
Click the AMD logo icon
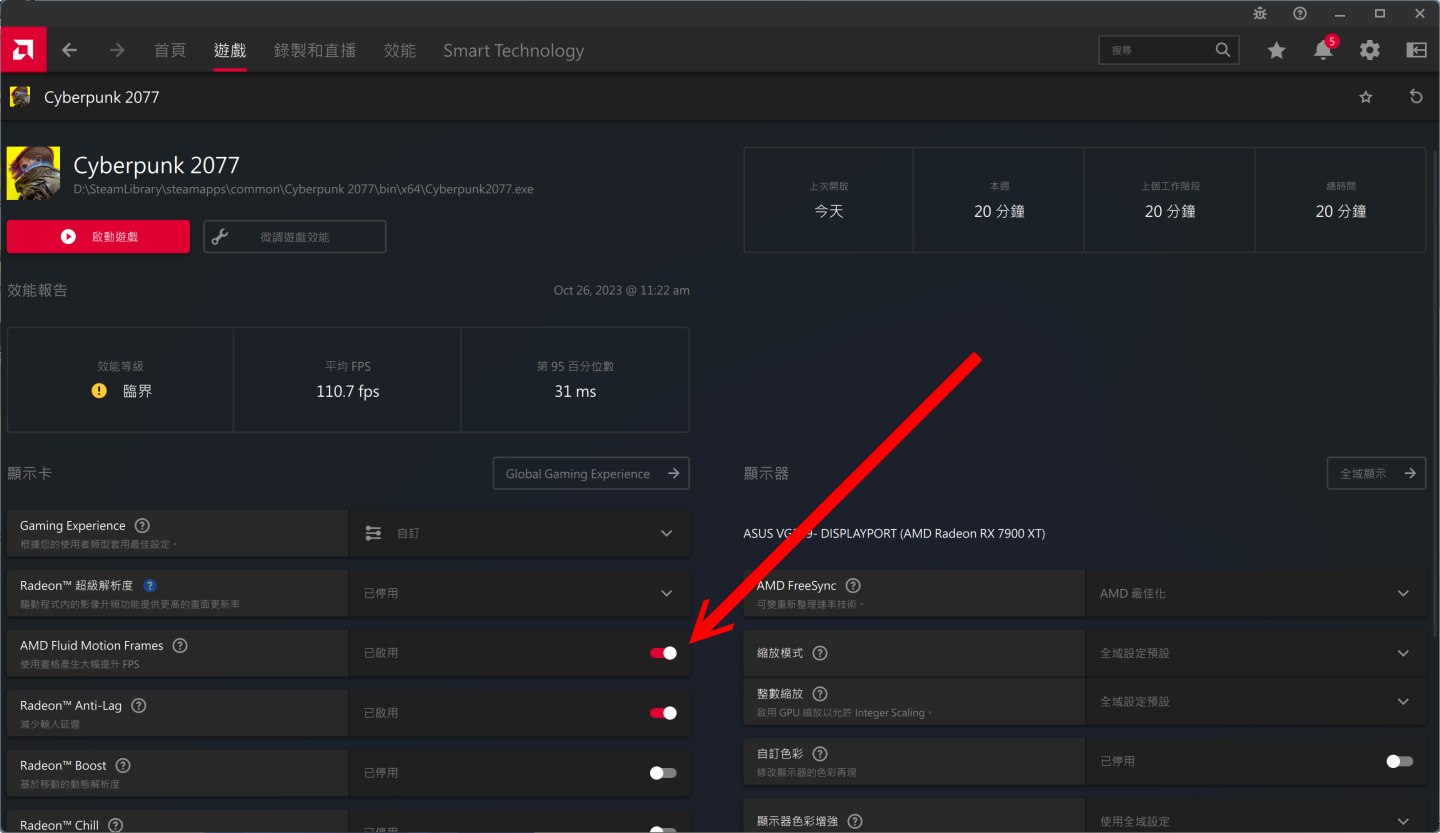(x=23, y=50)
